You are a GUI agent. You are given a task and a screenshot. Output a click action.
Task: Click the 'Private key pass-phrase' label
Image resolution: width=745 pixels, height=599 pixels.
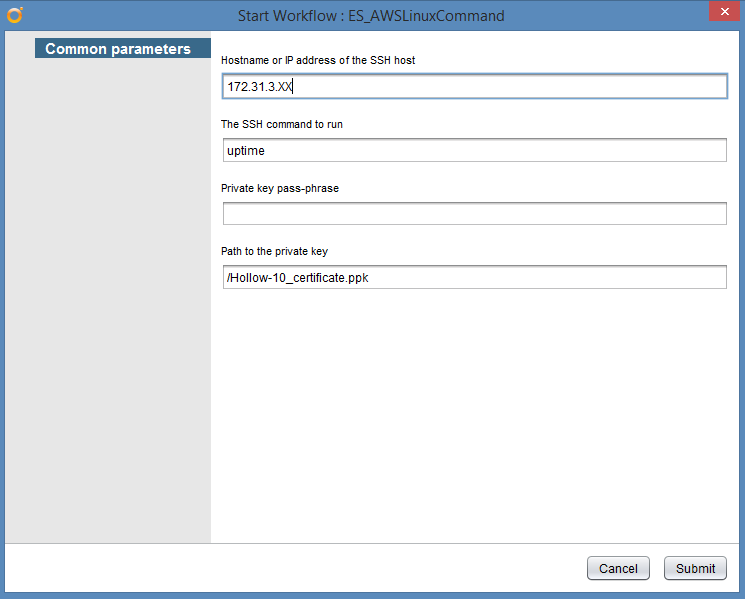pyautogui.click(x=280, y=188)
